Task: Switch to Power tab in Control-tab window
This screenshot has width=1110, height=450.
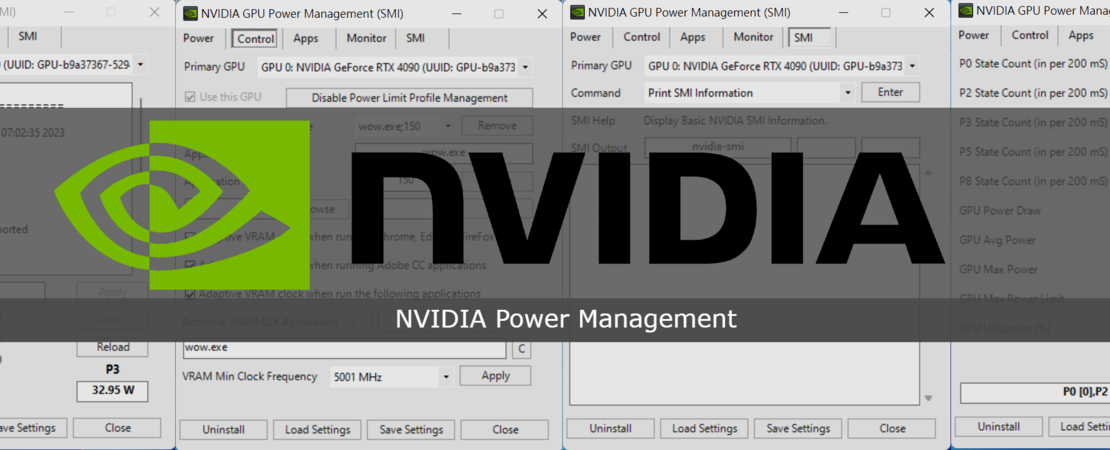Action: 198,38
